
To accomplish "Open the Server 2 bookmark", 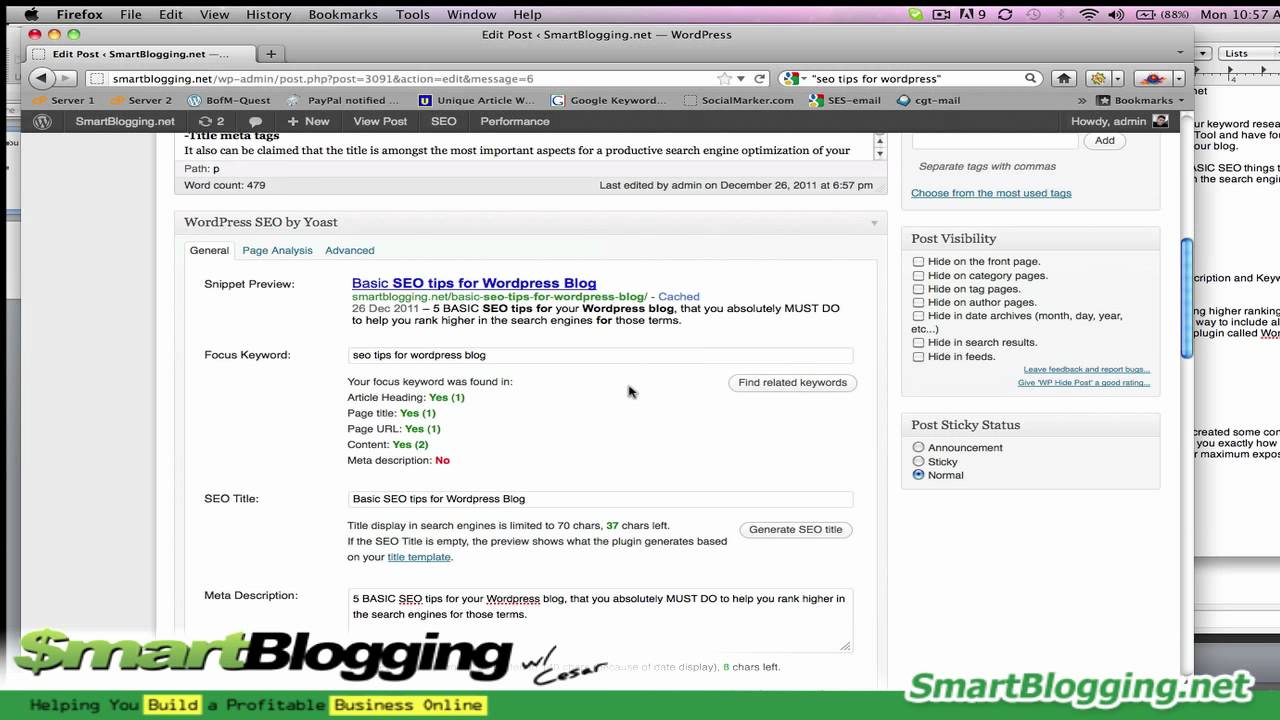I will point(141,100).
